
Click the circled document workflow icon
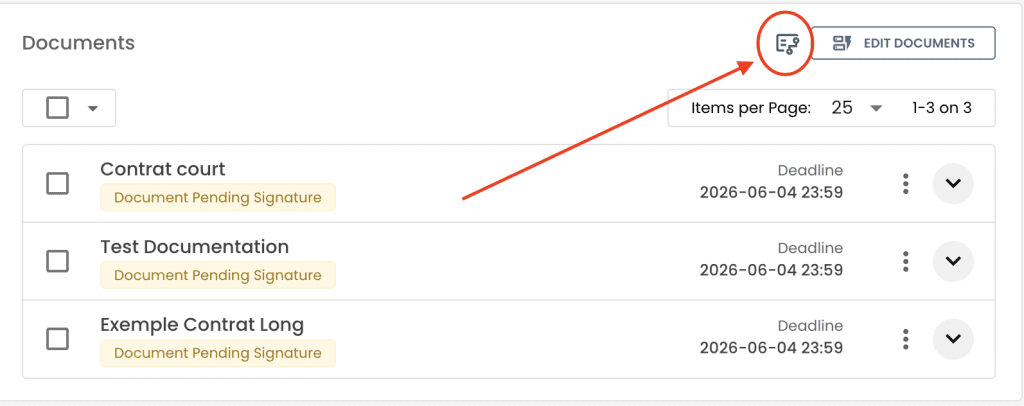[788, 43]
